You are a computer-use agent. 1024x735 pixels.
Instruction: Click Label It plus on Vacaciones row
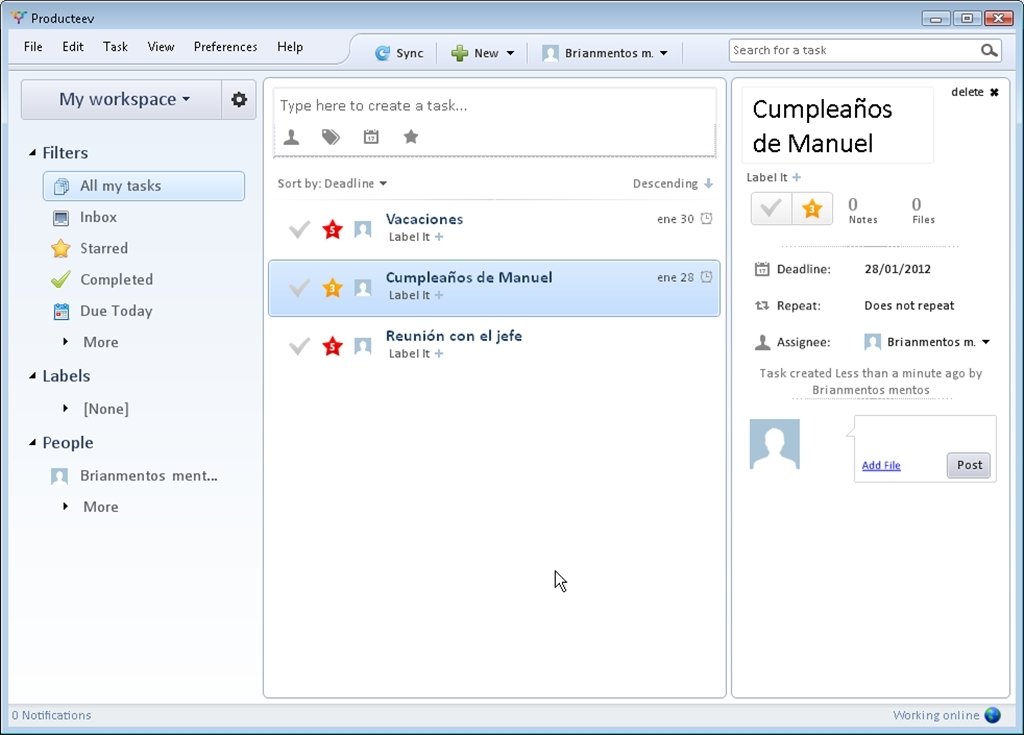pos(439,237)
